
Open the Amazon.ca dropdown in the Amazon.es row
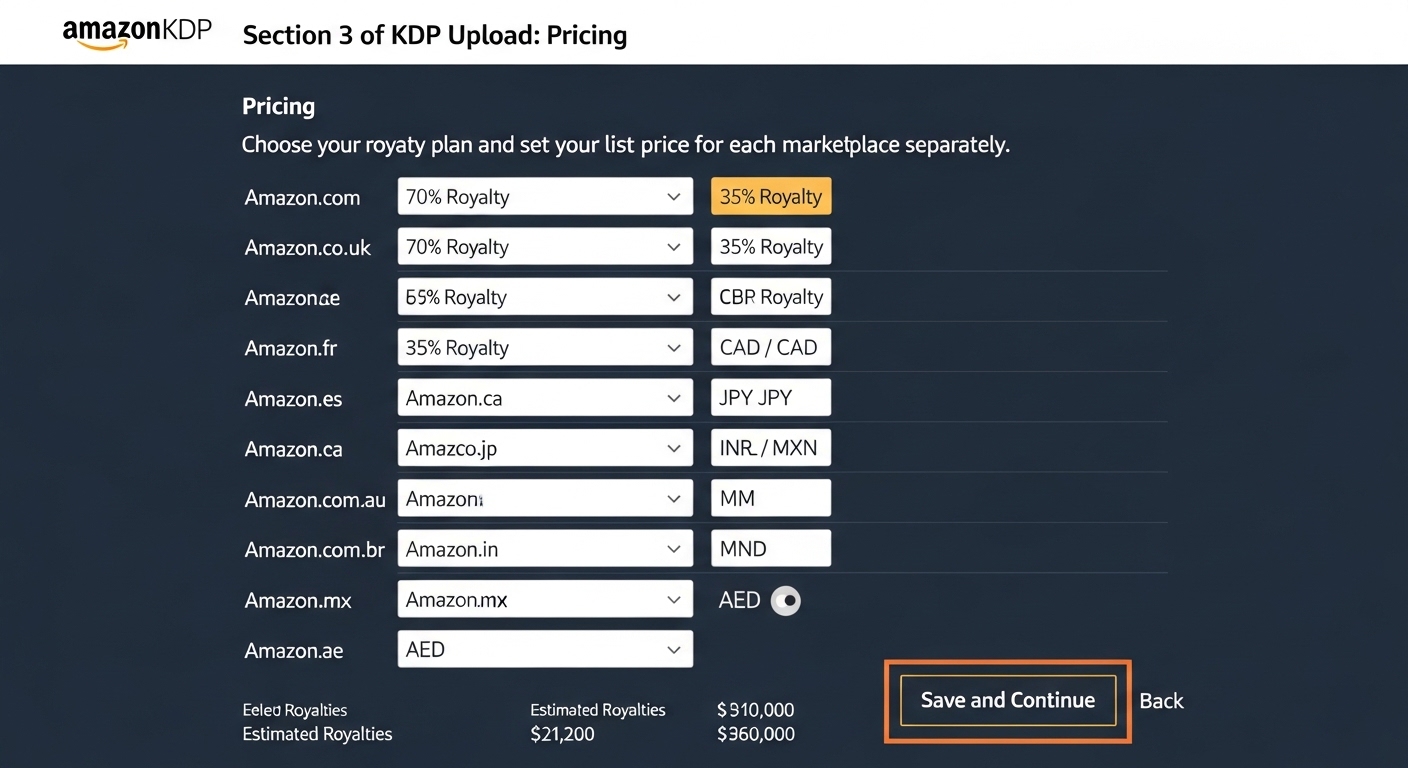(545, 397)
